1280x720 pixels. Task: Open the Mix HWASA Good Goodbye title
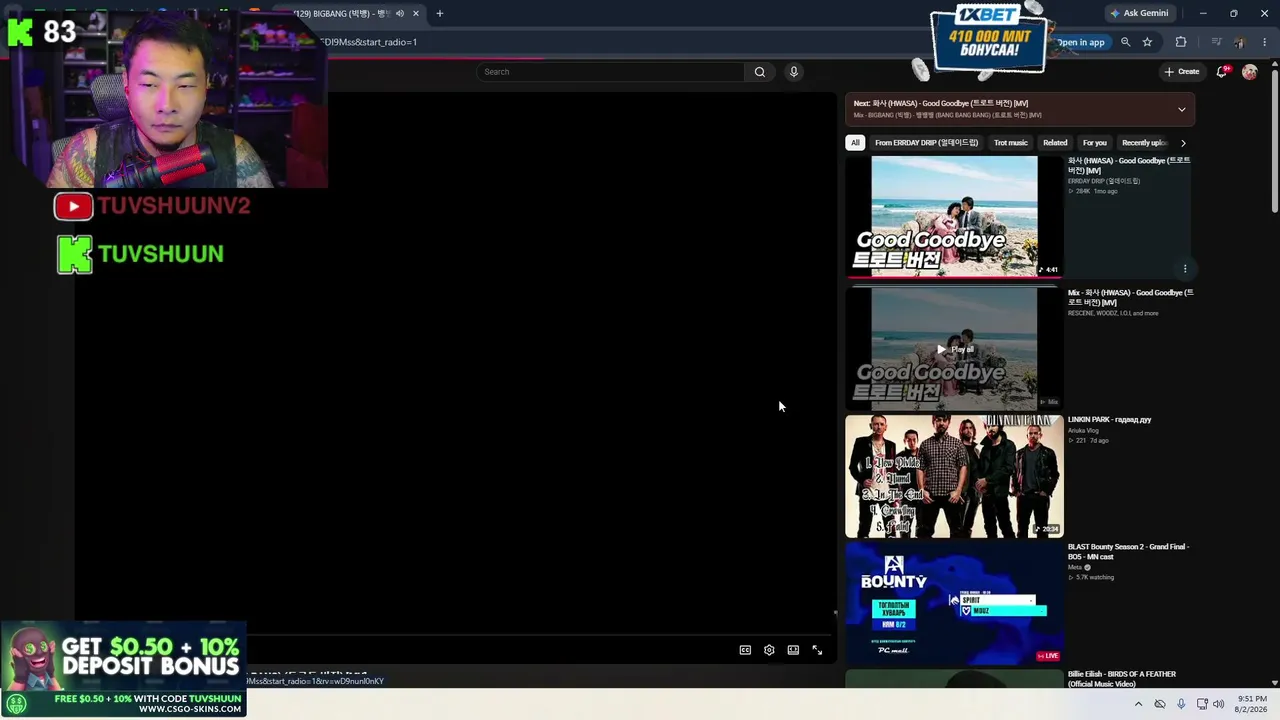pos(1131,297)
